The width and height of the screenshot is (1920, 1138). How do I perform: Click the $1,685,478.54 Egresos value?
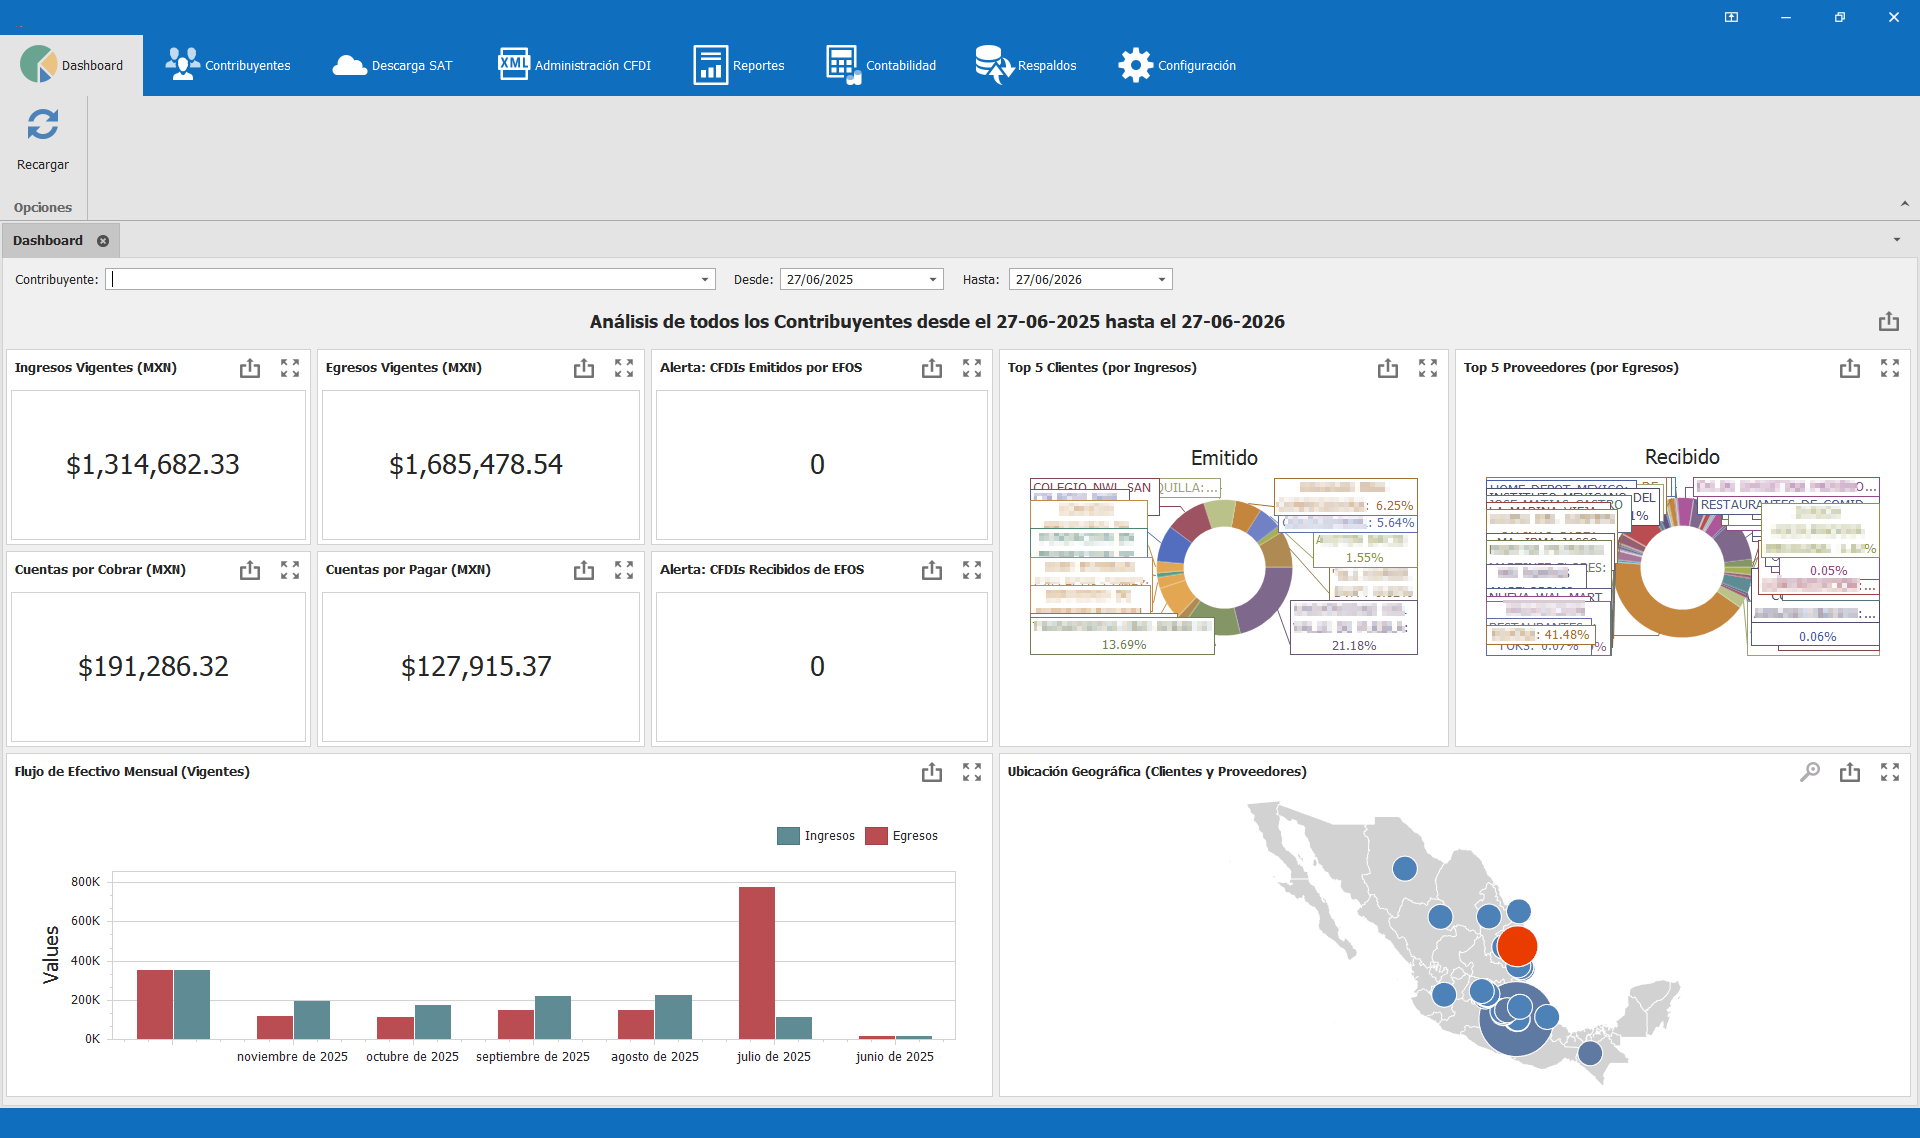pyautogui.click(x=476, y=465)
